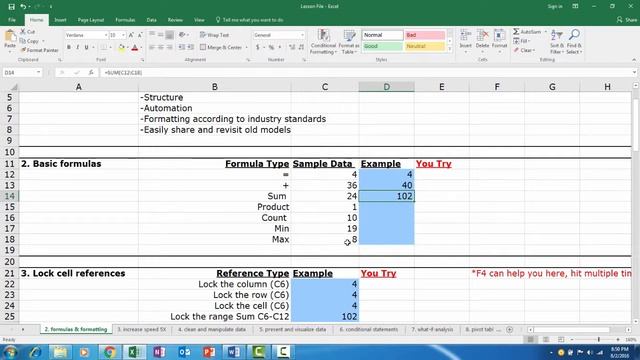Select cell D13 showing 40

[387, 185]
